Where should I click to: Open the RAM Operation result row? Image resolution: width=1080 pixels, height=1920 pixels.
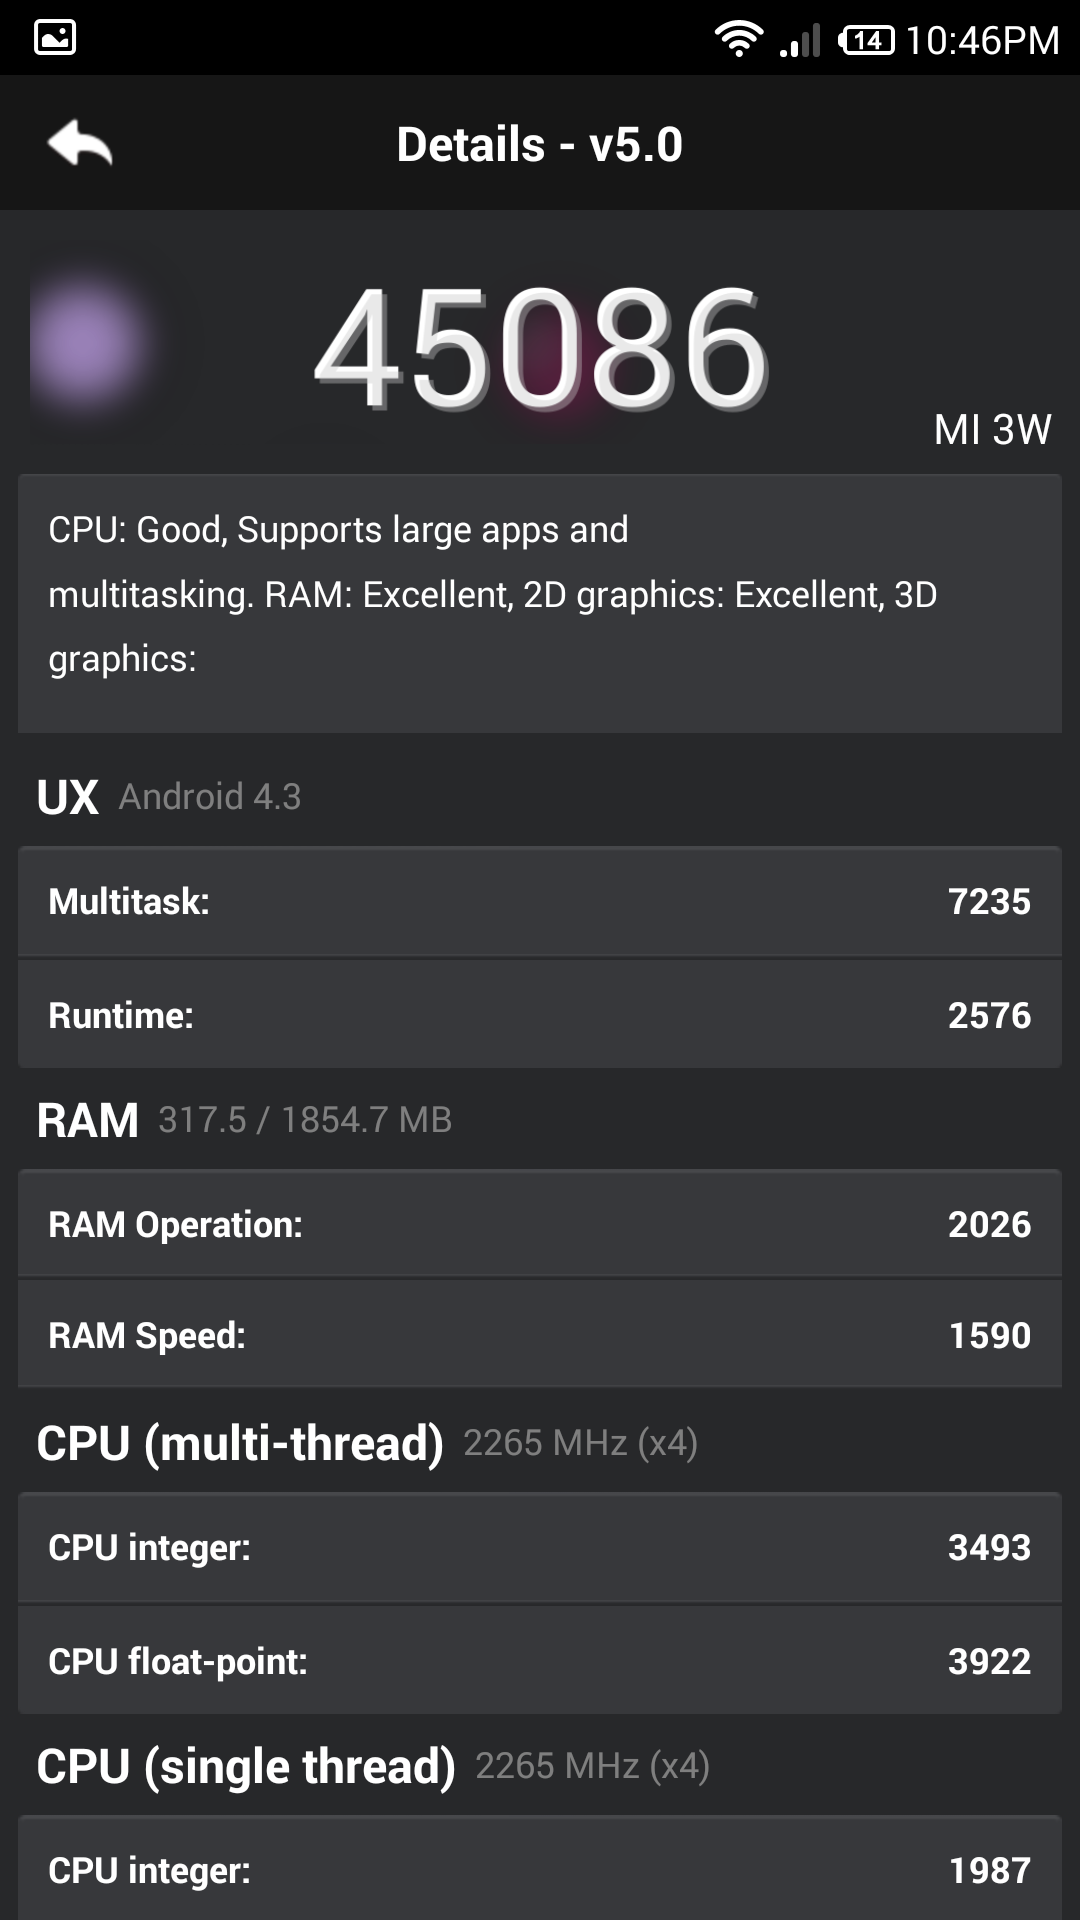click(540, 1224)
